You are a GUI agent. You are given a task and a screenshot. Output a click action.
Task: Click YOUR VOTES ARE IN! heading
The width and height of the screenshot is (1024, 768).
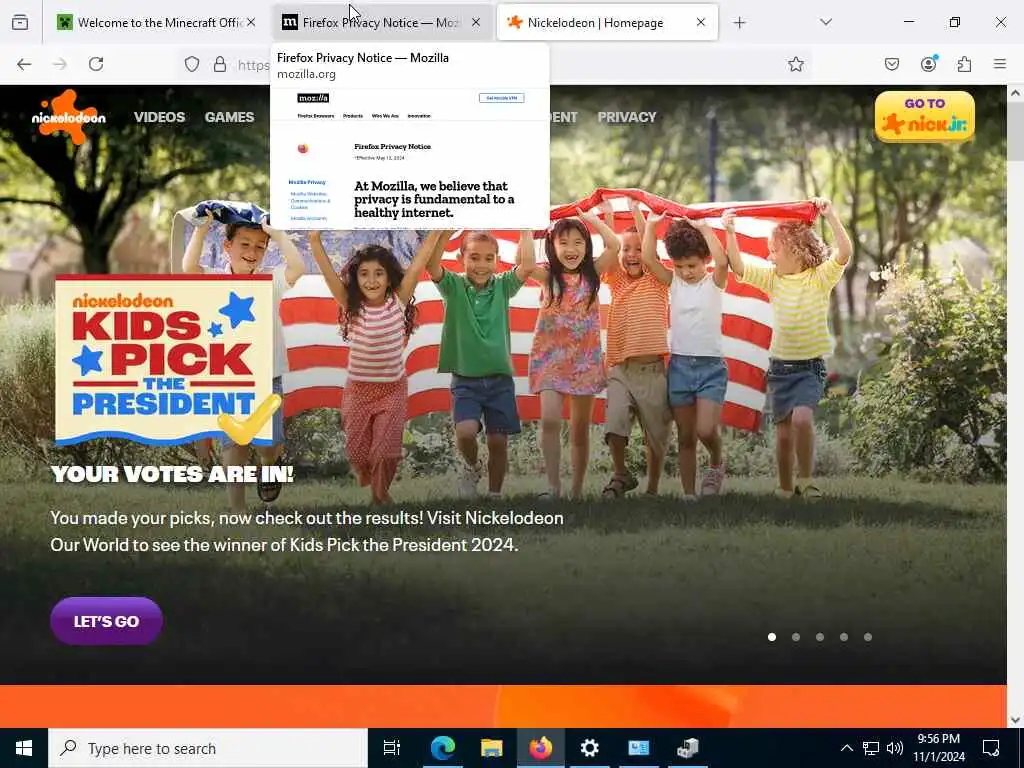(x=172, y=474)
